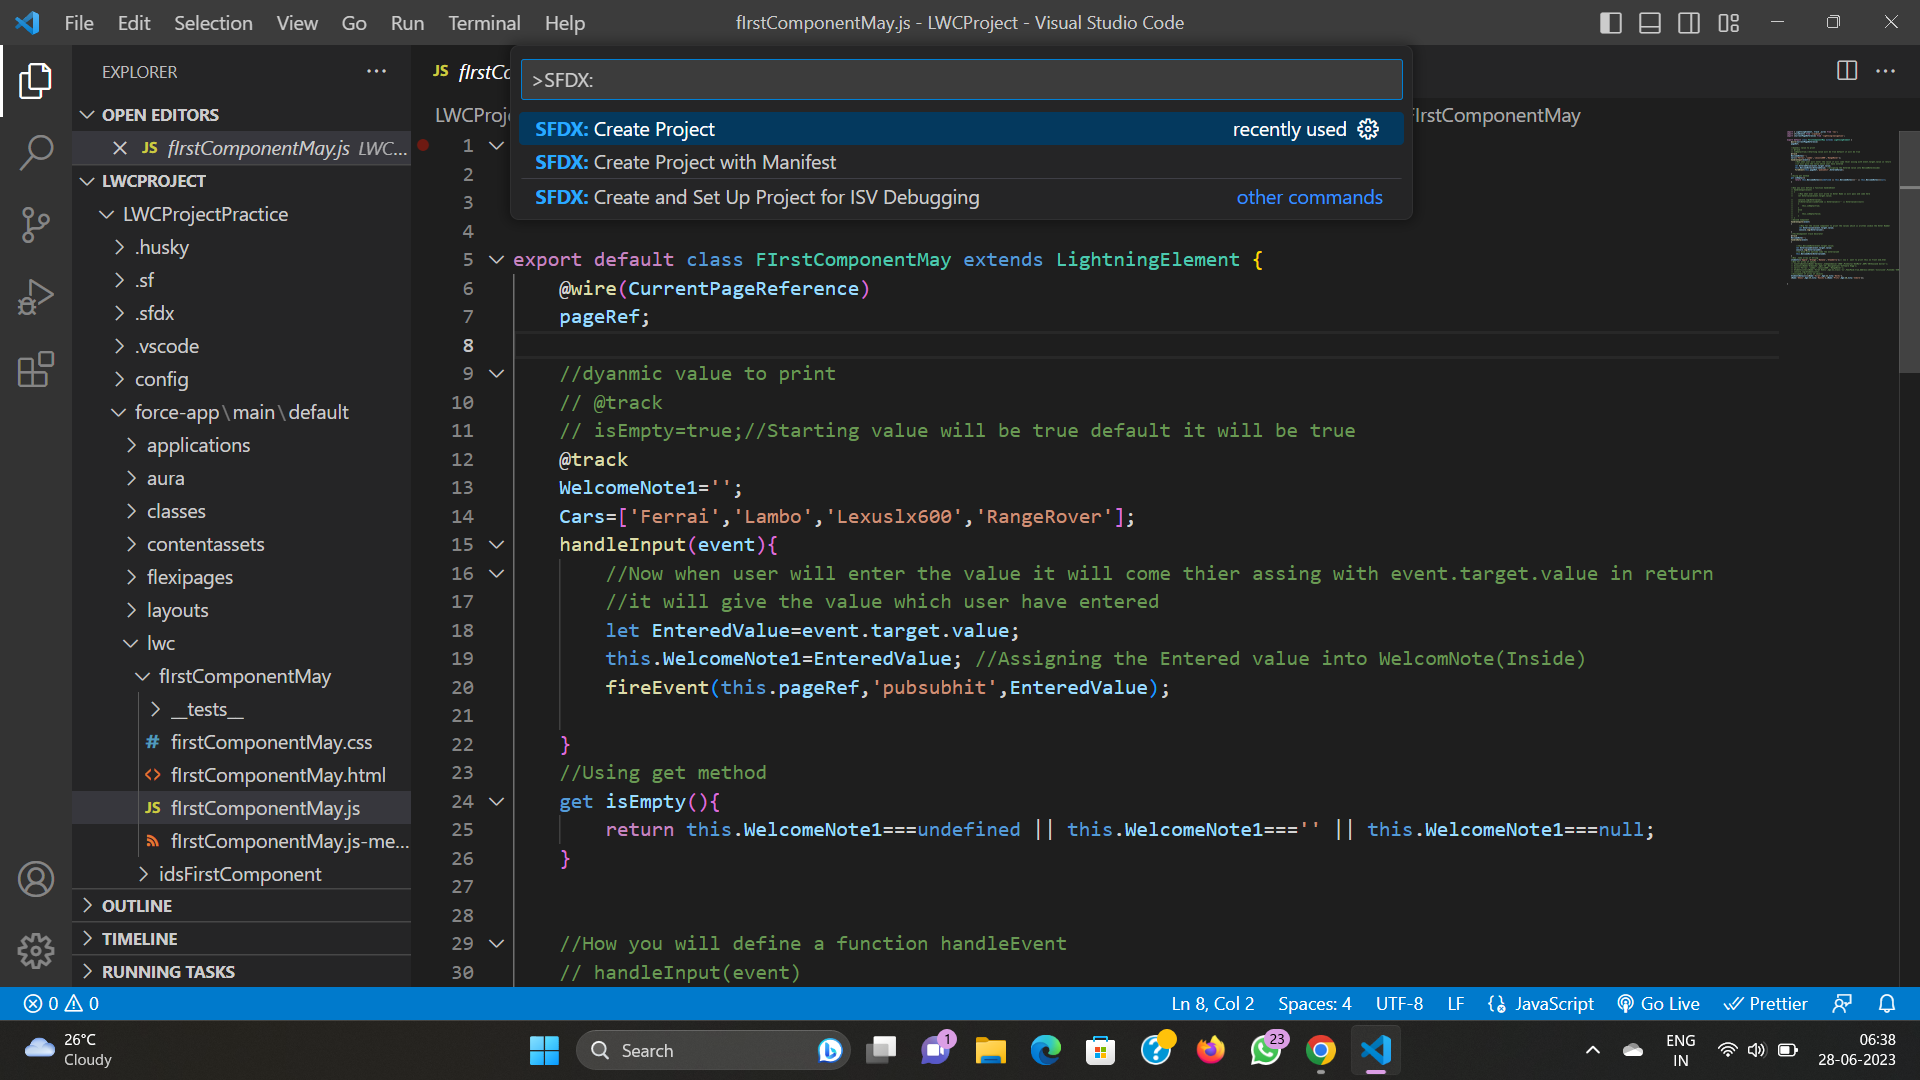Click the Split Editor Right icon

coord(1847,71)
